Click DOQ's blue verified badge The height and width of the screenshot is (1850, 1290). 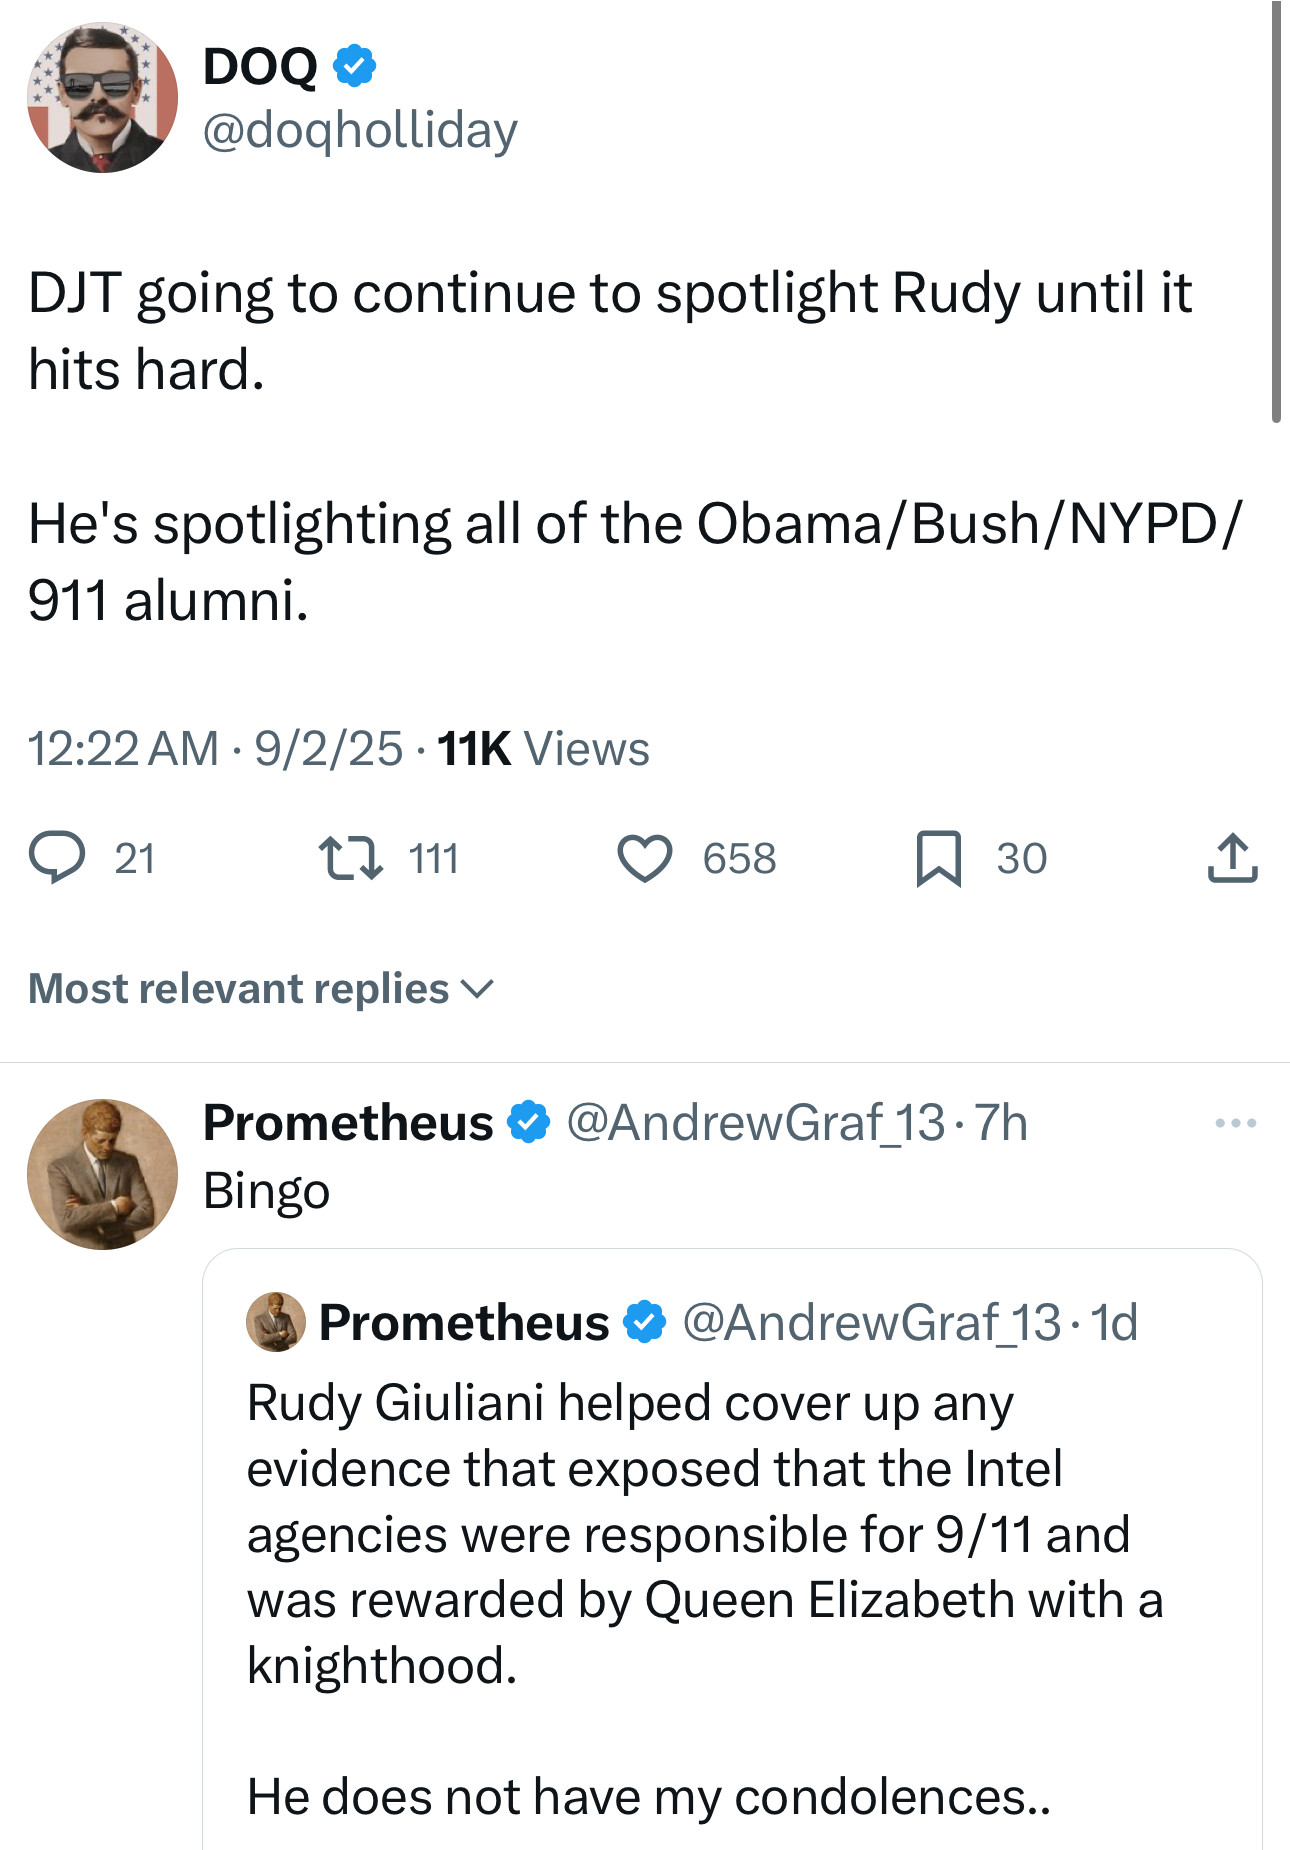(x=354, y=66)
